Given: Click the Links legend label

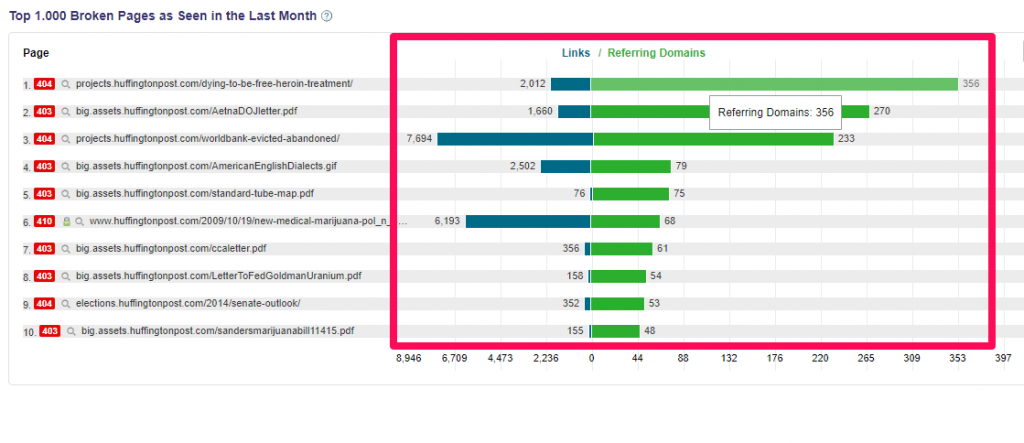Looking at the screenshot, I should coord(576,53).
